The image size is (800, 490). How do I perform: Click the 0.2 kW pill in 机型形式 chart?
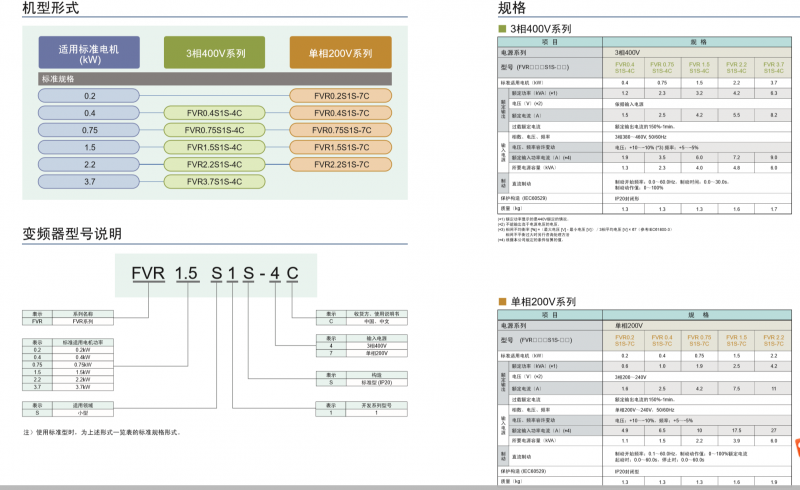[89, 96]
